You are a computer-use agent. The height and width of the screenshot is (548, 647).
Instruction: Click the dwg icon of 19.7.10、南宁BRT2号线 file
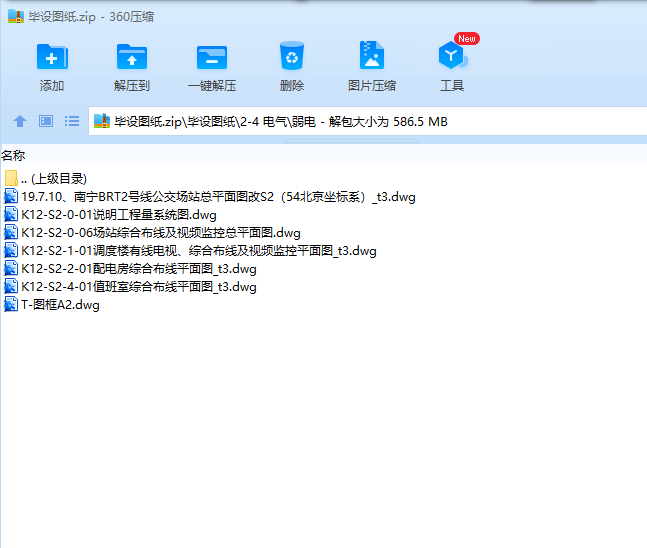(x=11, y=196)
